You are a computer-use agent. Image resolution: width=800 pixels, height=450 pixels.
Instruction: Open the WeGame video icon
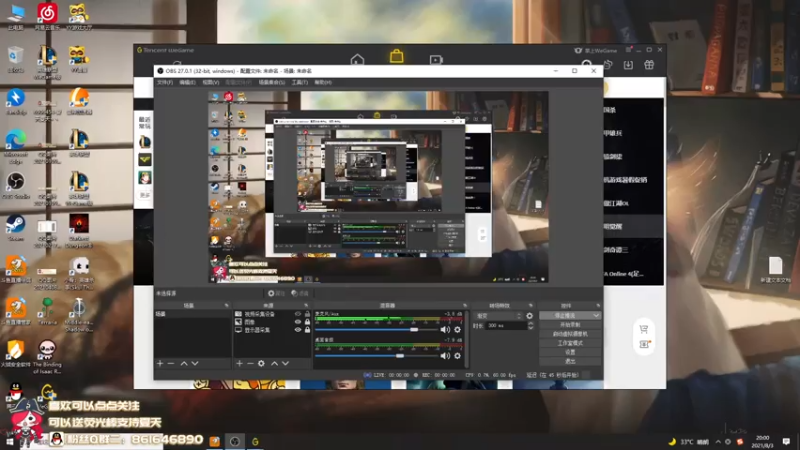436,60
